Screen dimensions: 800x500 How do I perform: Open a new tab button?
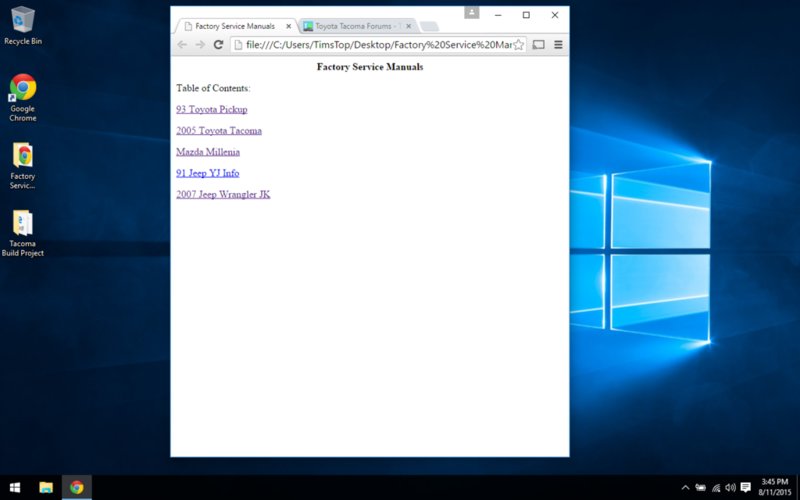(430, 27)
